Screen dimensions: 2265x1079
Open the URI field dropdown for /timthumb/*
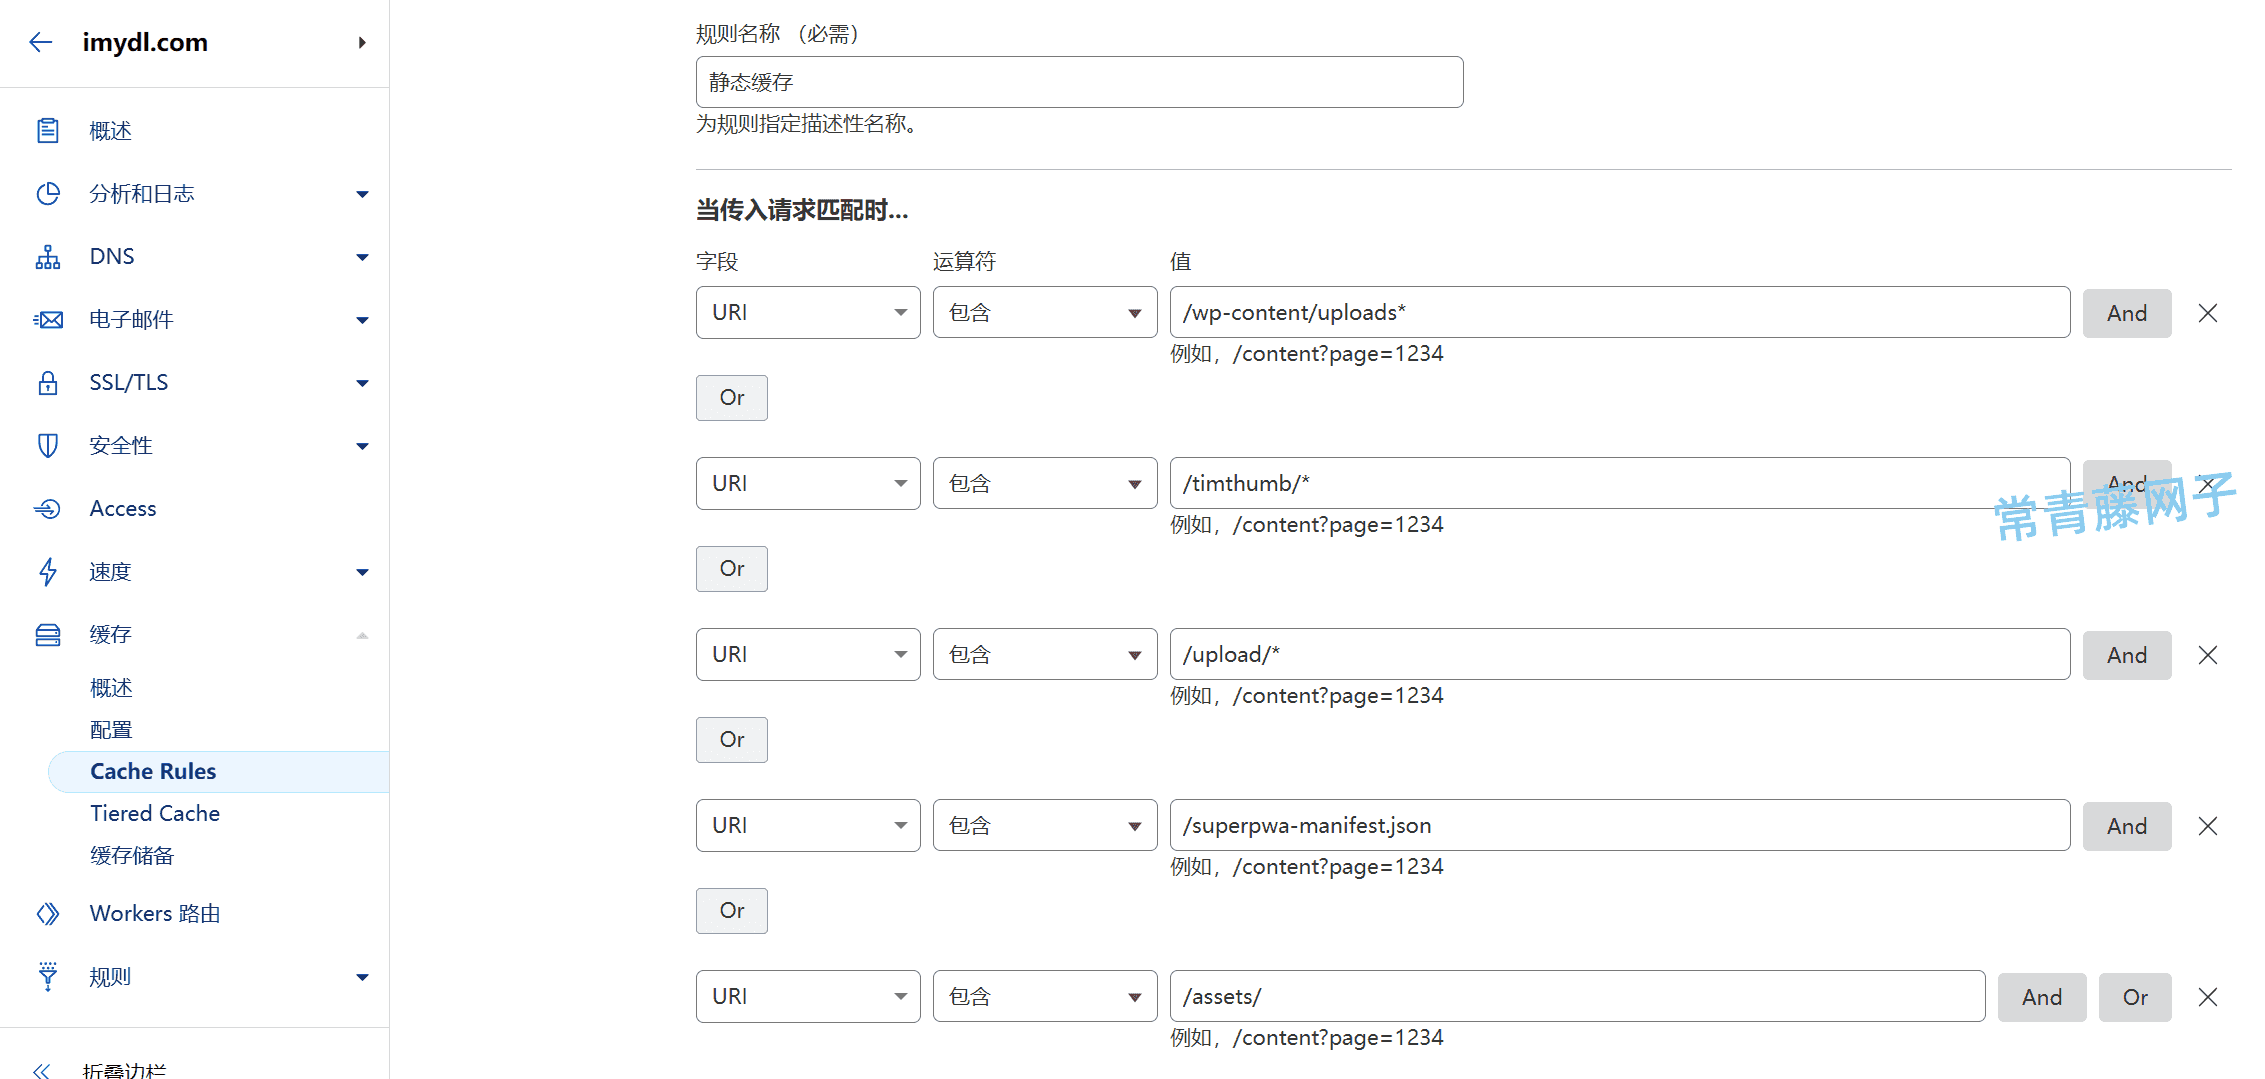808,484
